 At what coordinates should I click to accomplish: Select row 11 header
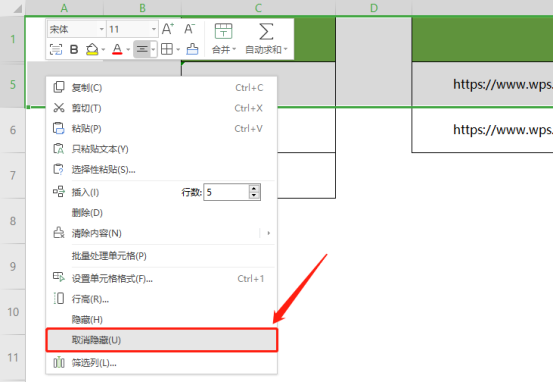tap(13, 358)
